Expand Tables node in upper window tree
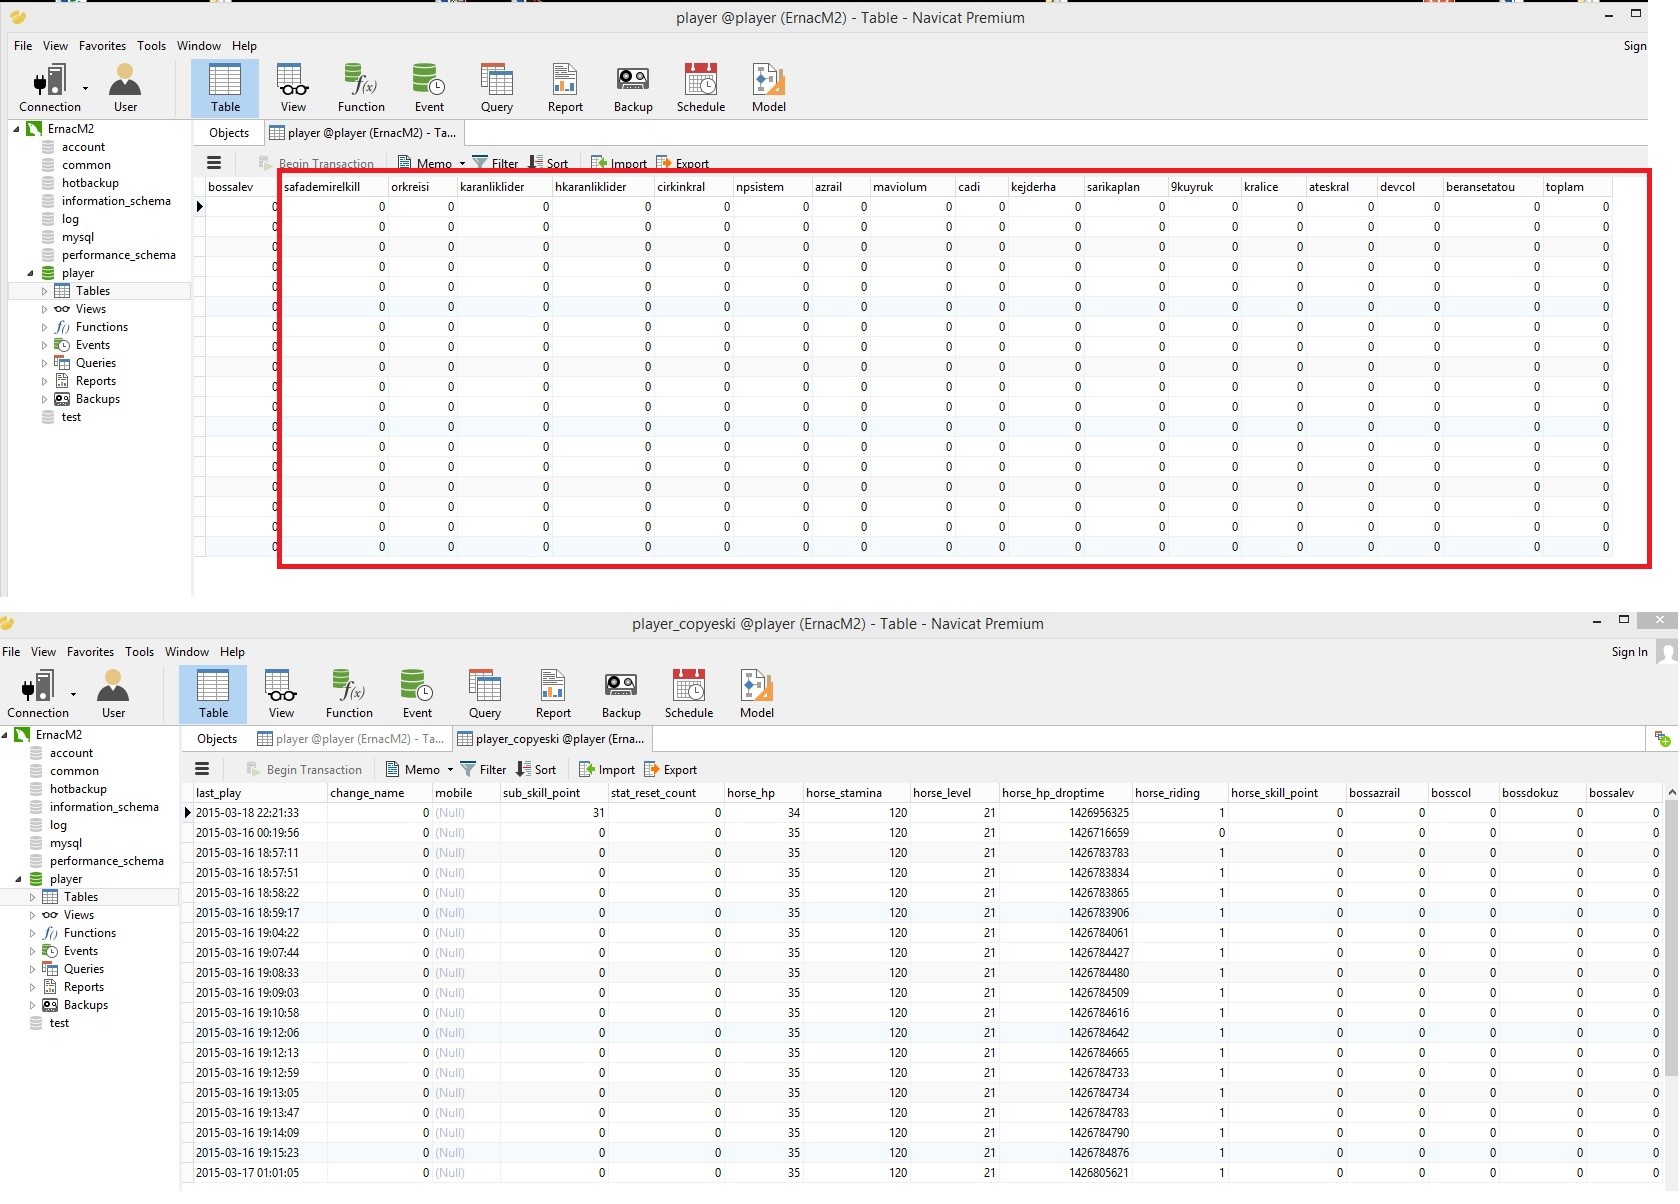Viewport: 1680px width, 1204px height. (44, 291)
